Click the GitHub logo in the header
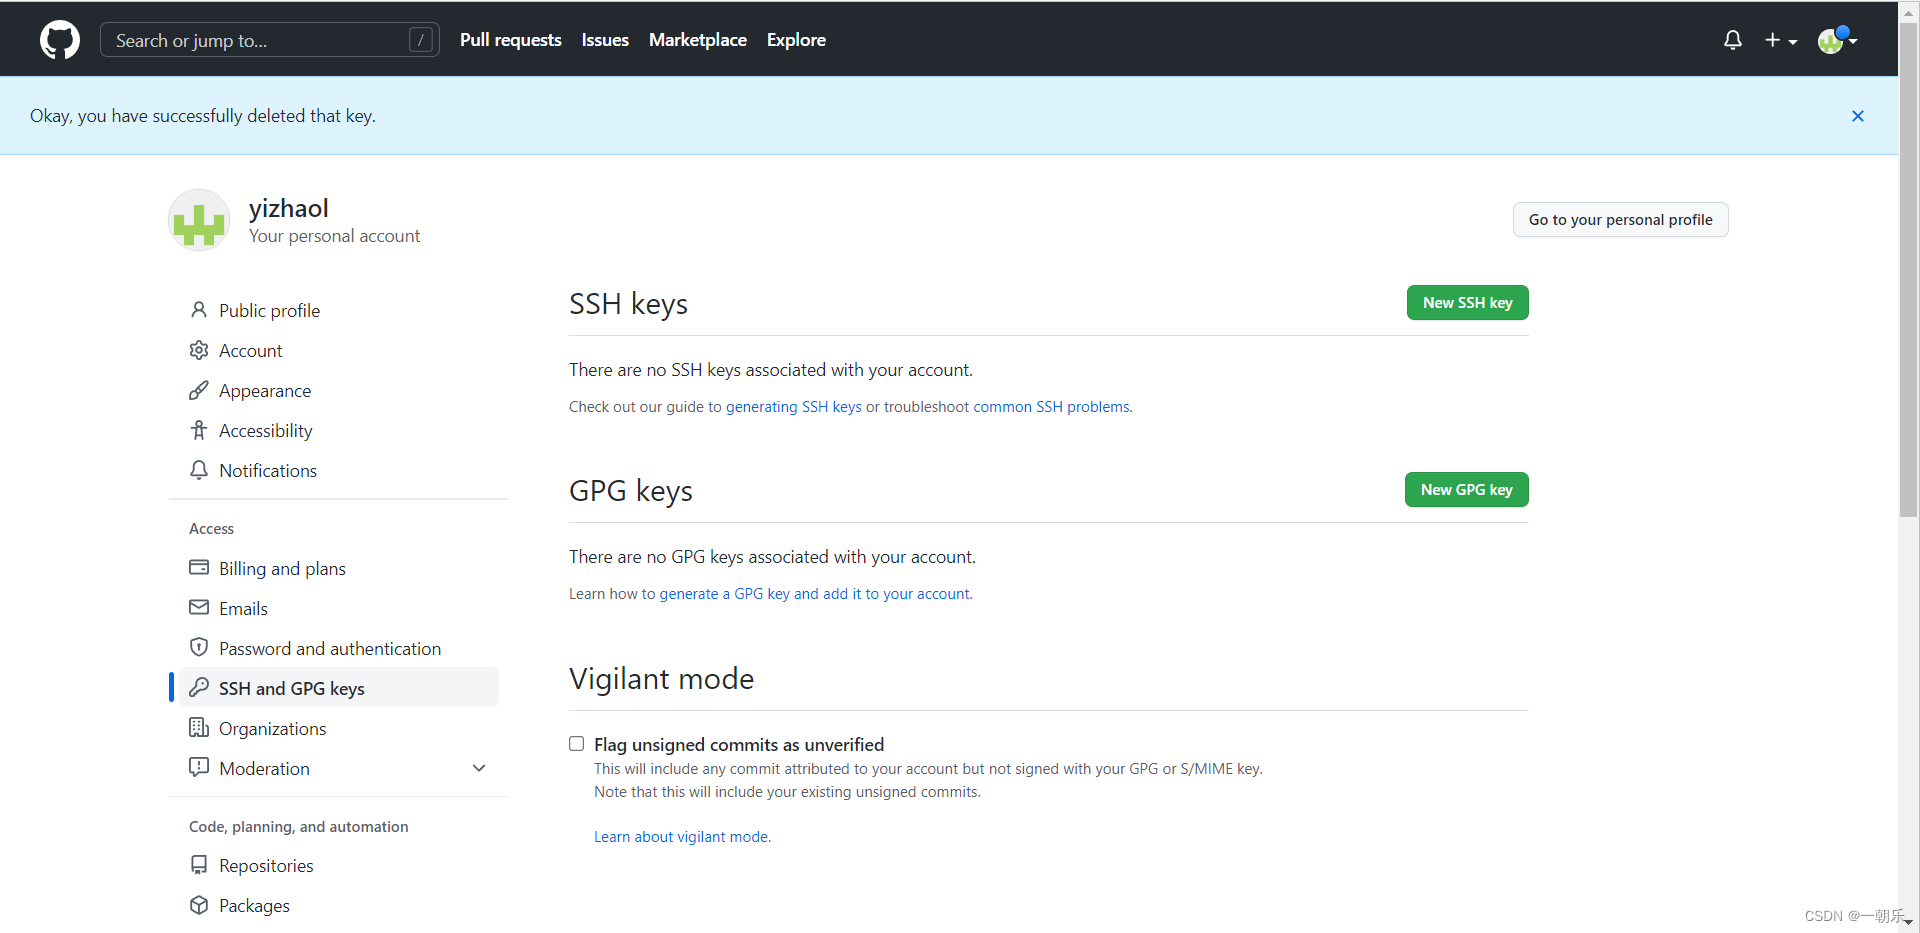The width and height of the screenshot is (1920, 933). click(x=59, y=39)
